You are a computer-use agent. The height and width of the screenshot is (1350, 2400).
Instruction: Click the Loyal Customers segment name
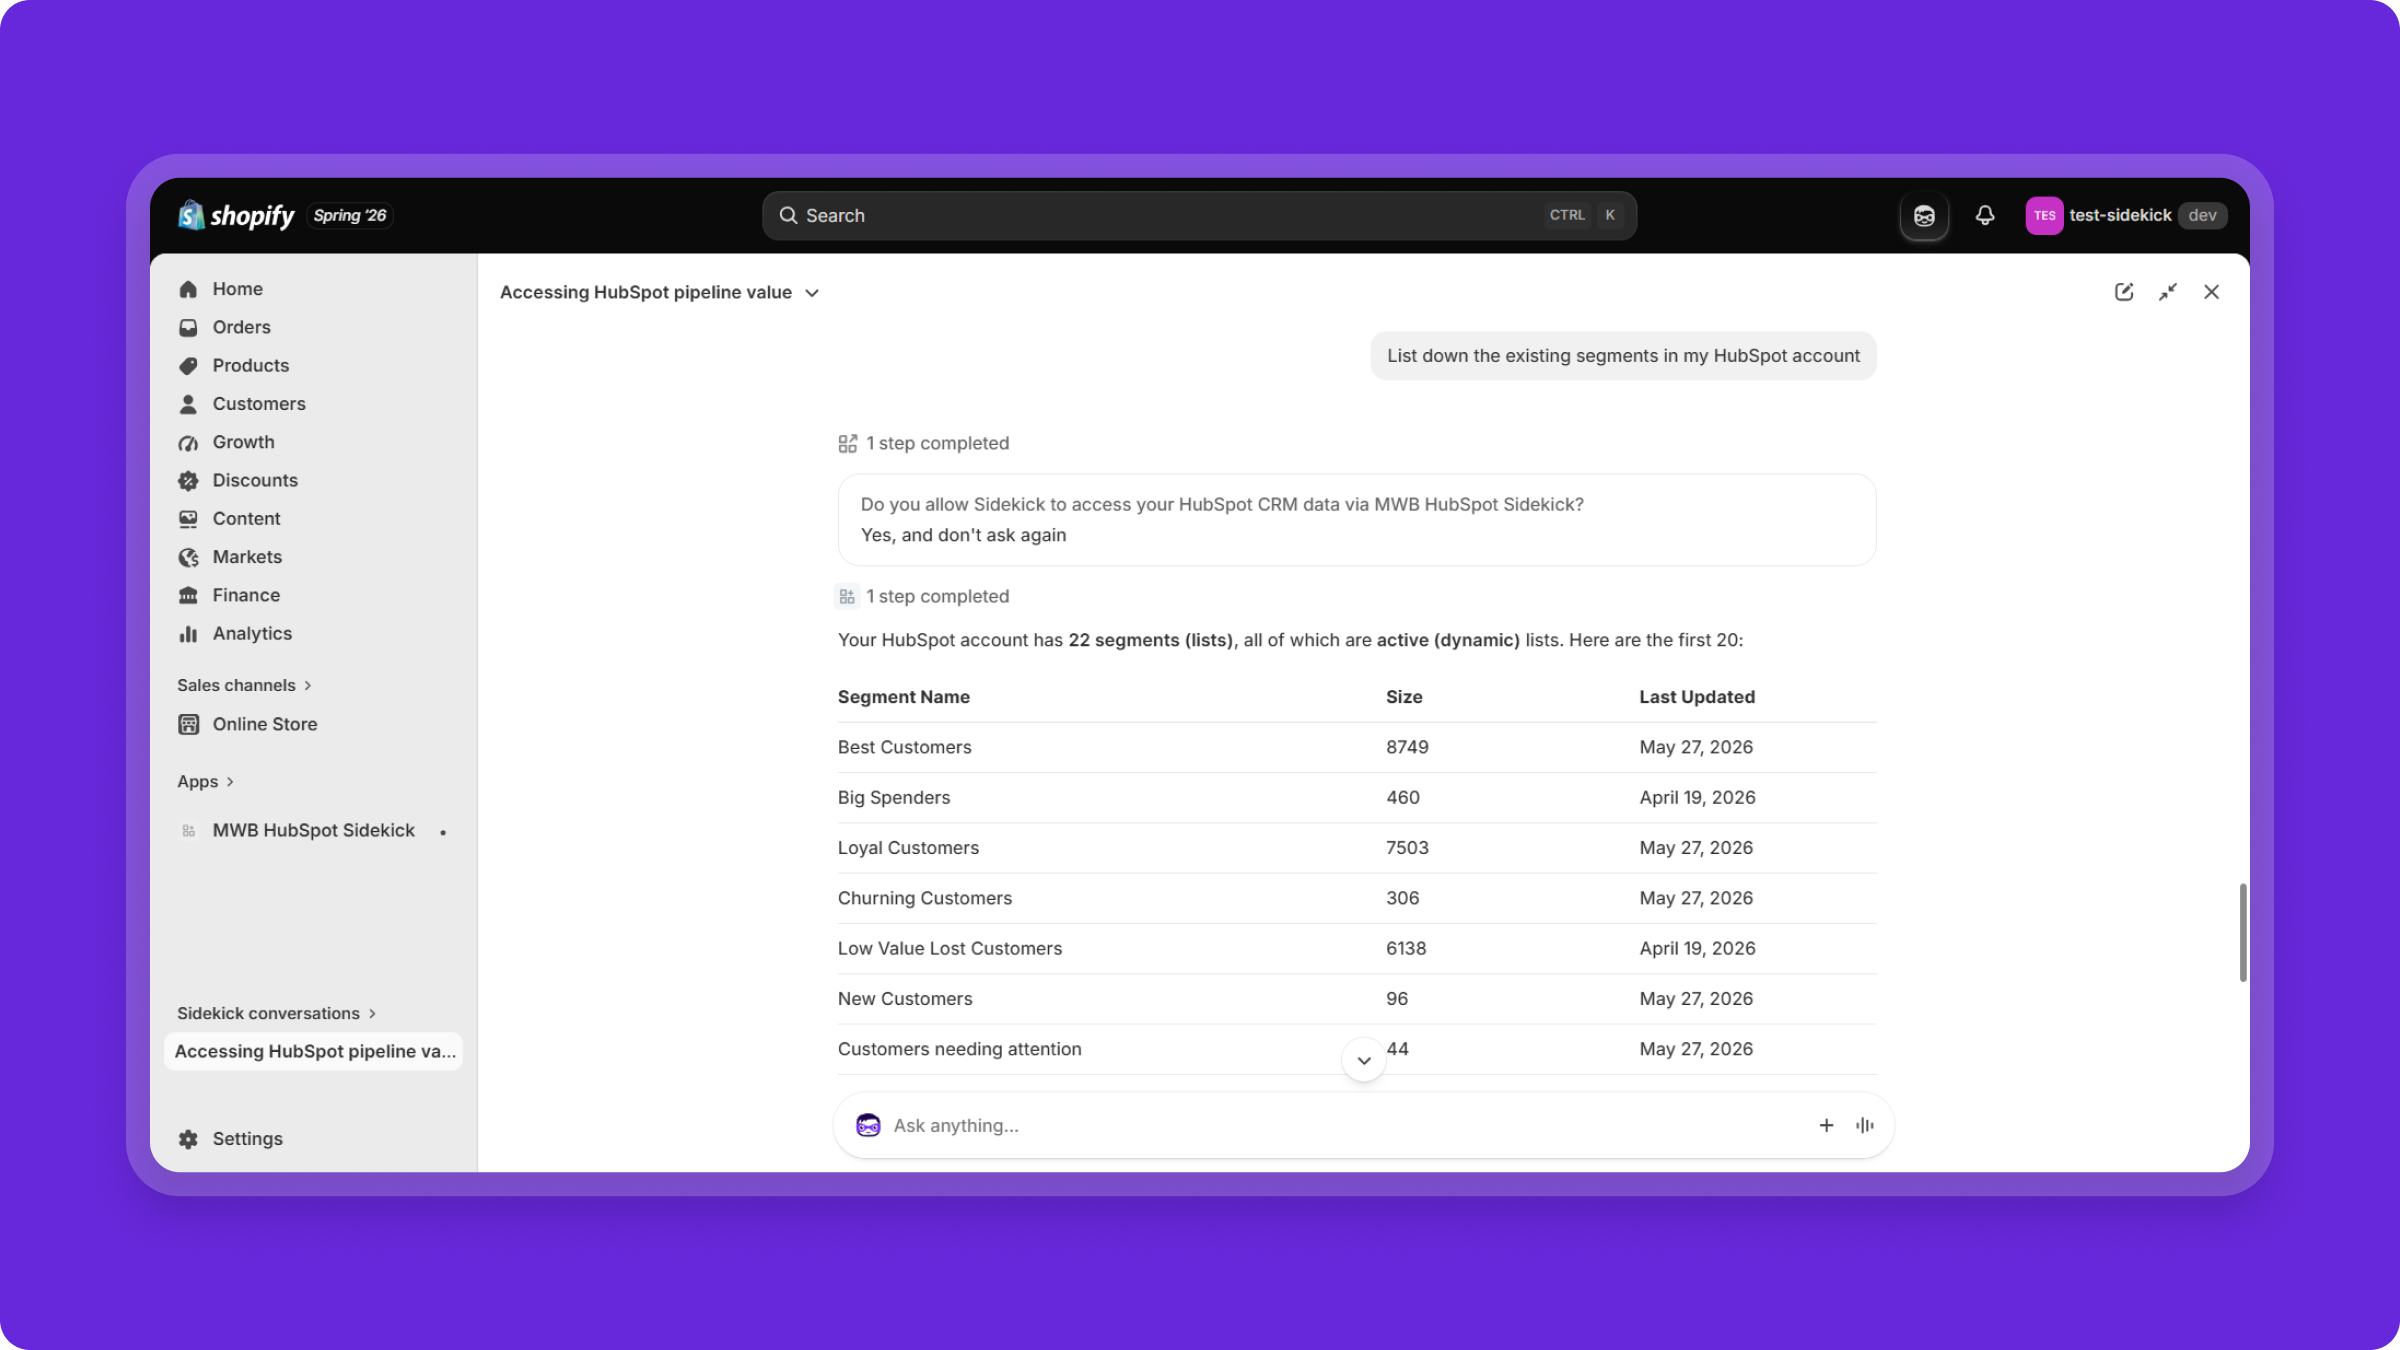click(908, 847)
